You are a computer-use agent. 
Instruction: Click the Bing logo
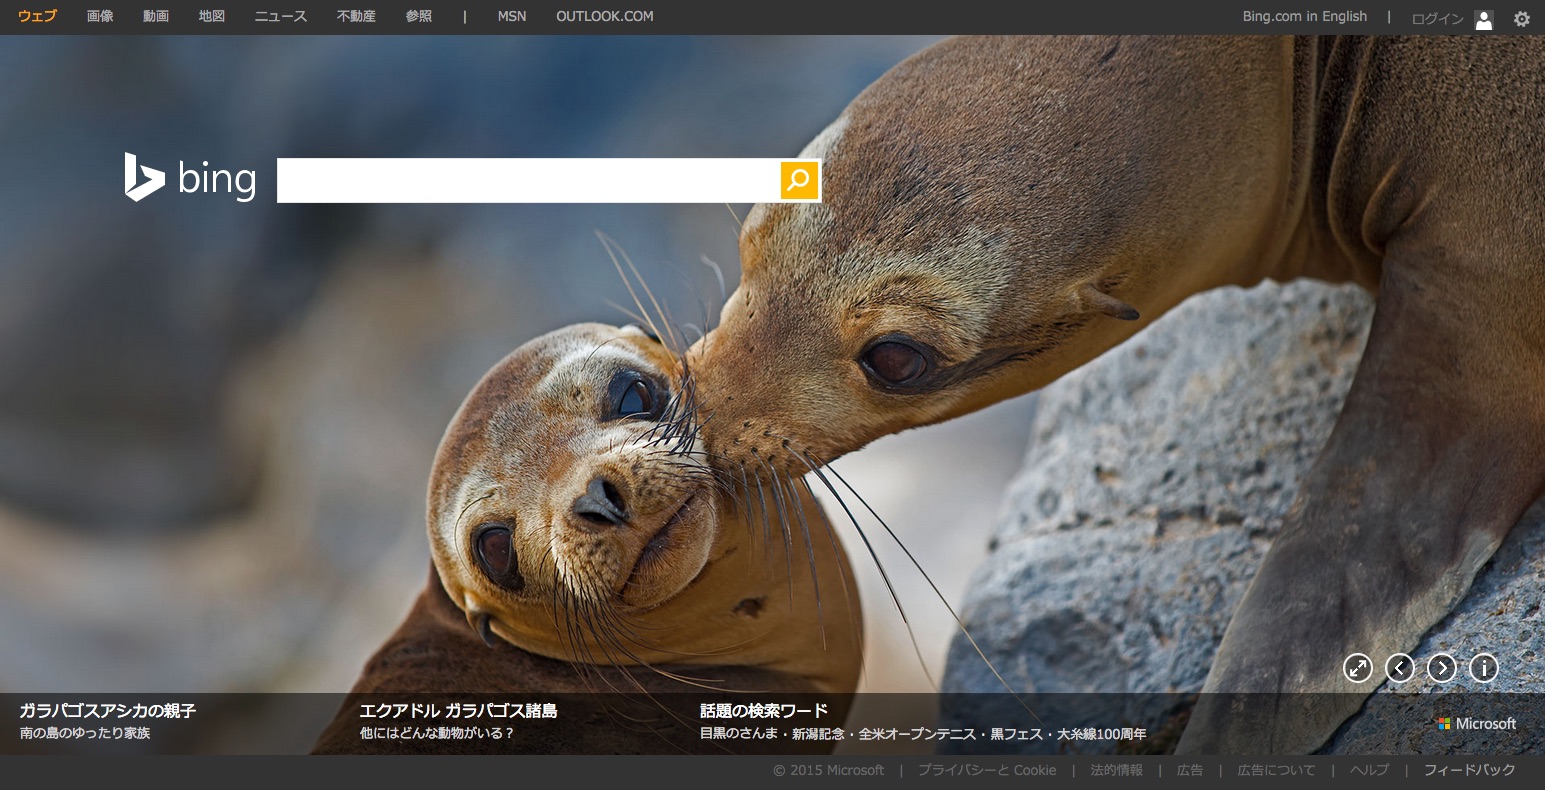pos(190,179)
